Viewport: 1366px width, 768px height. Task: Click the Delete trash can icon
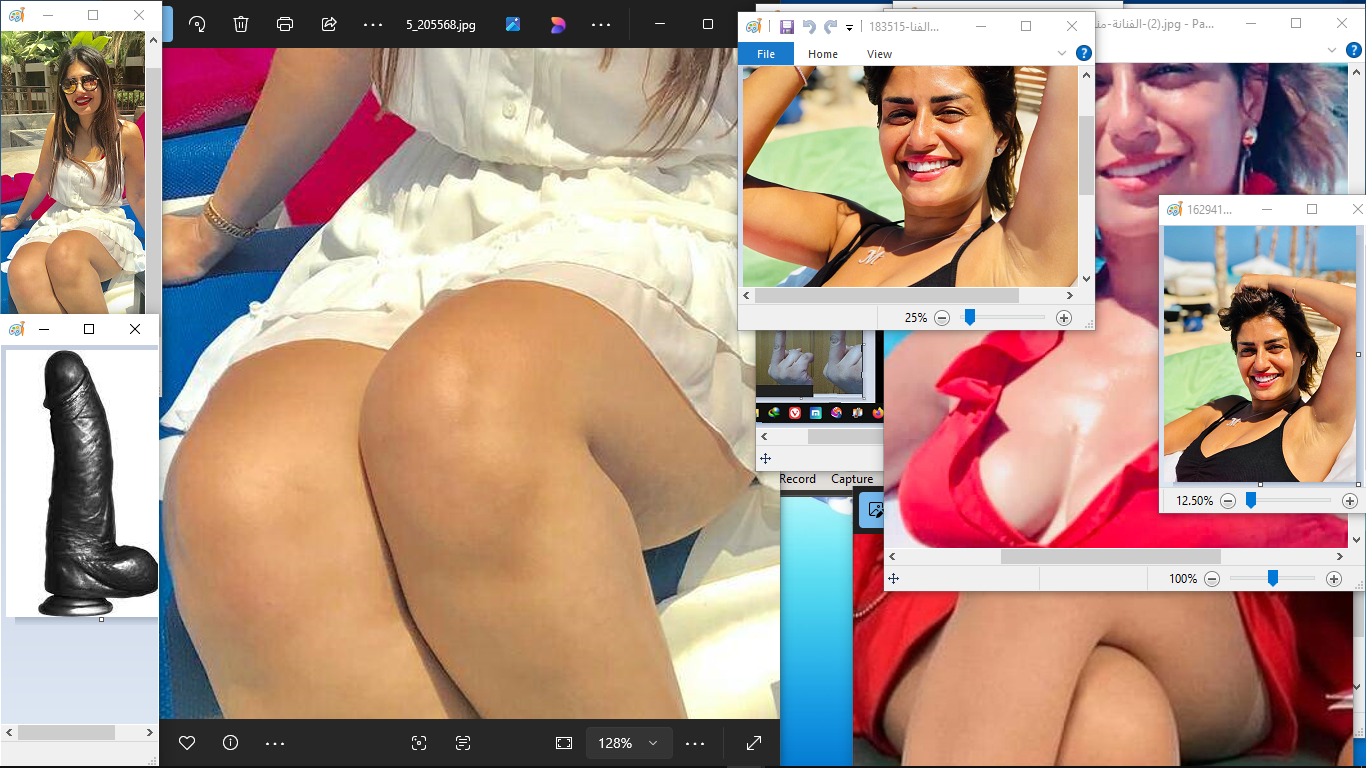click(x=241, y=25)
